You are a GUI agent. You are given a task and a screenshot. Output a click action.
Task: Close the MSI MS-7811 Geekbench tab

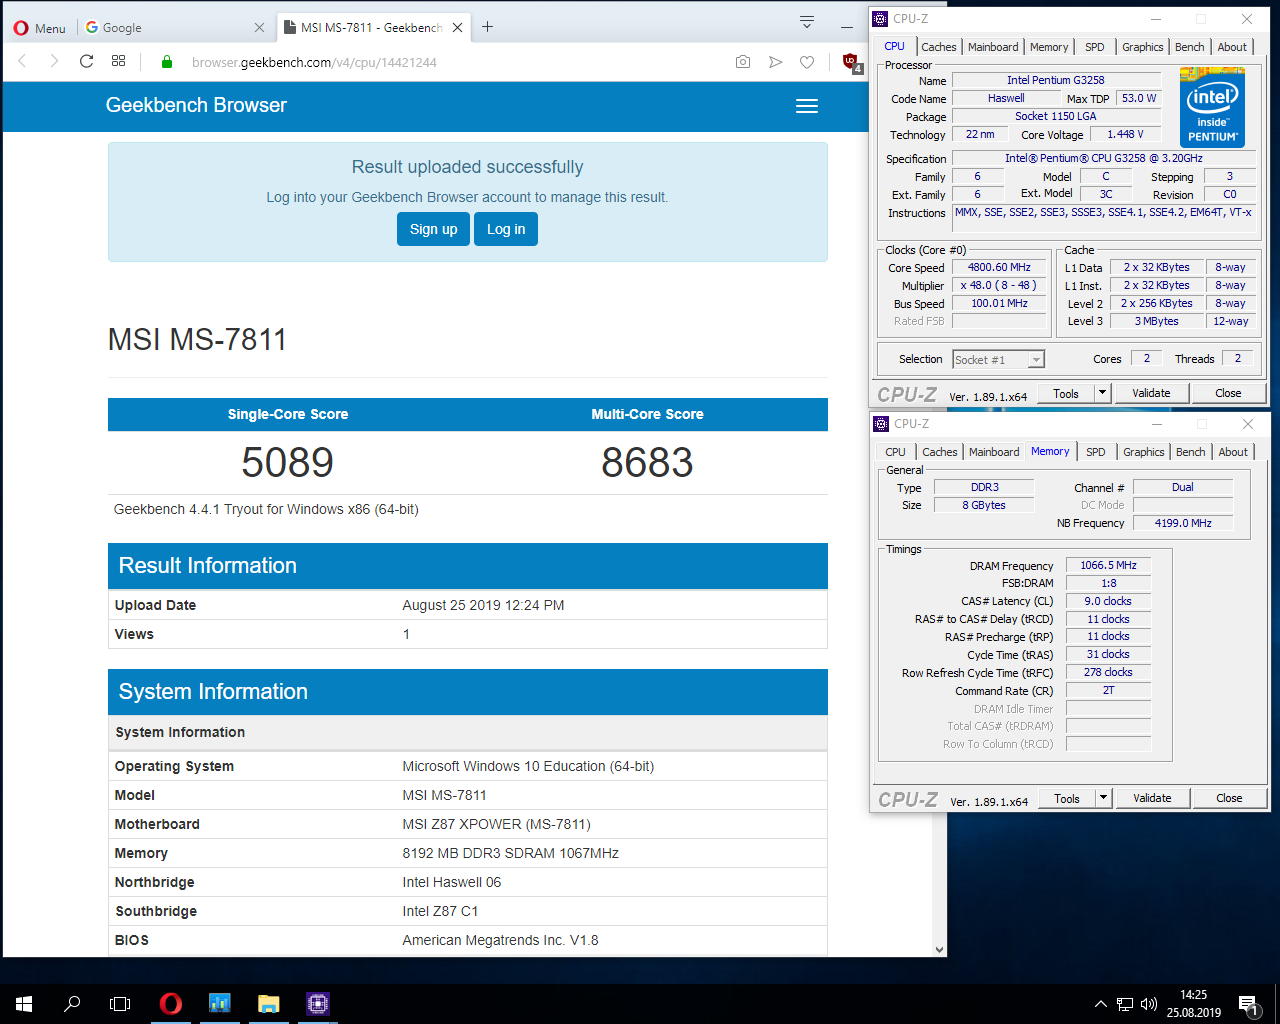(457, 28)
